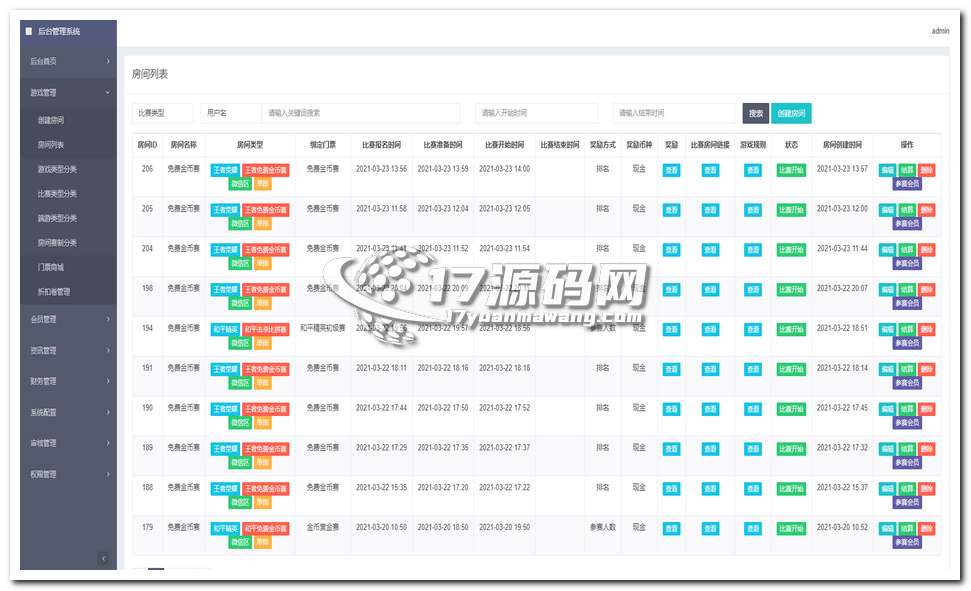Expand the 会员管理 sidebar menu

click(67, 319)
